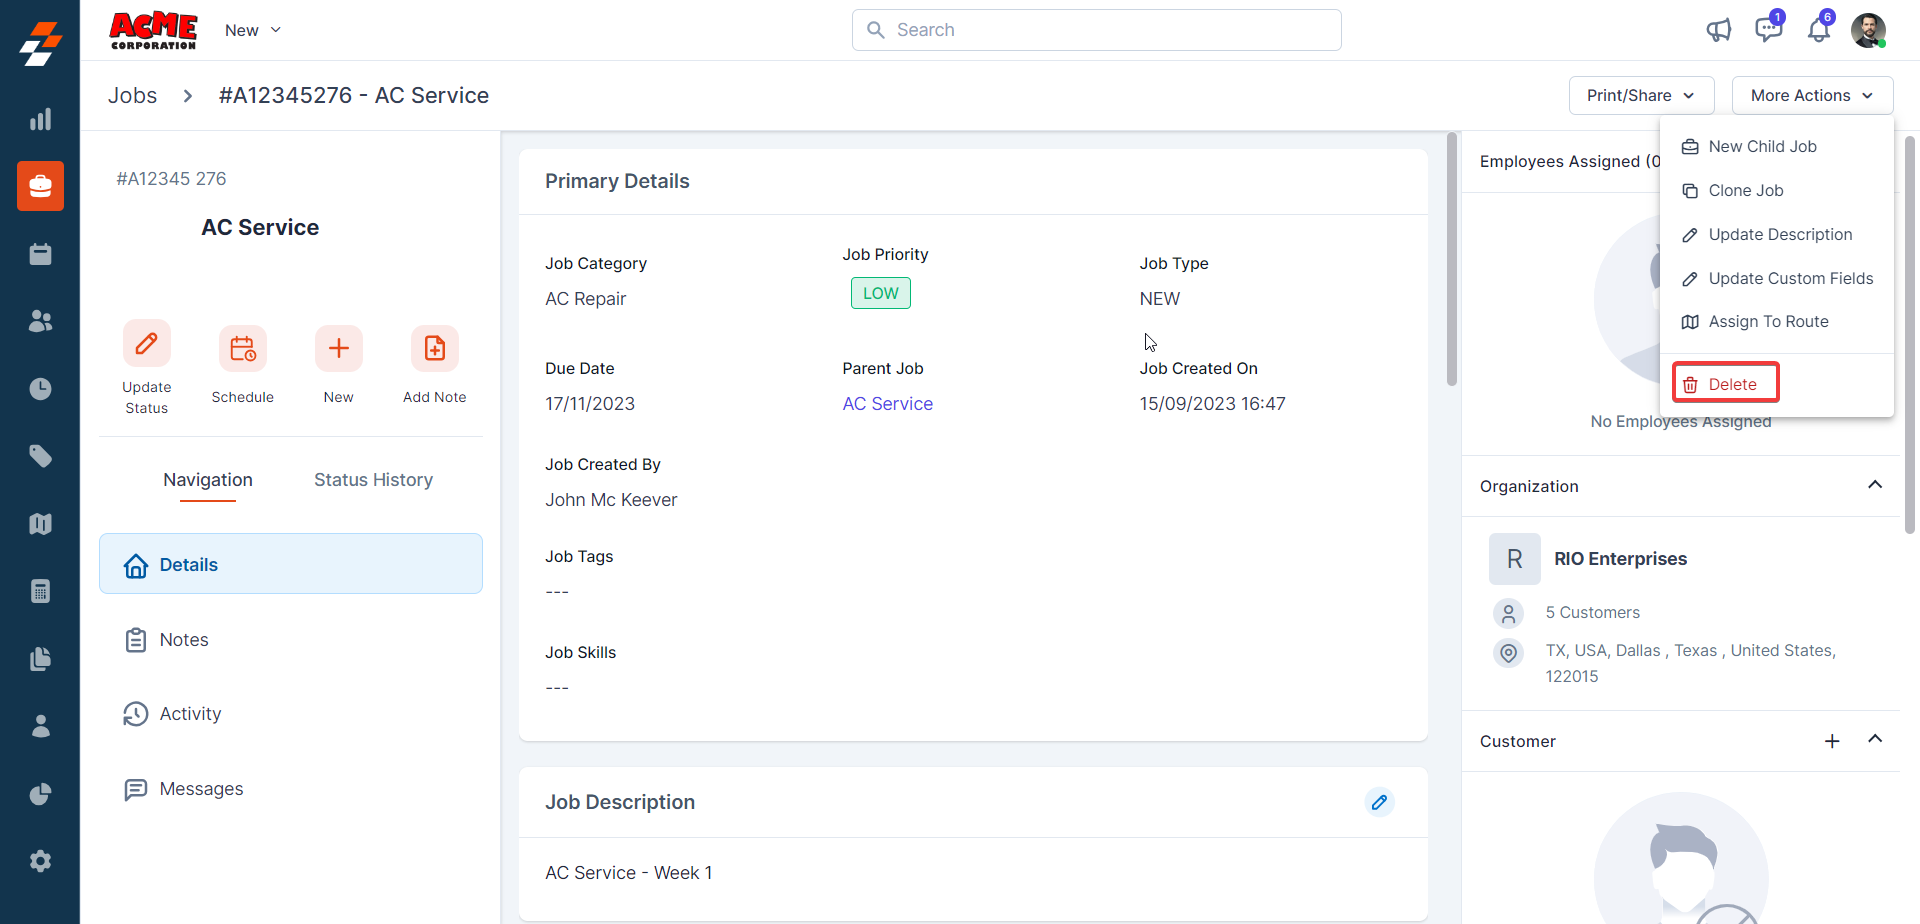Click the Add Note icon

(434, 349)
